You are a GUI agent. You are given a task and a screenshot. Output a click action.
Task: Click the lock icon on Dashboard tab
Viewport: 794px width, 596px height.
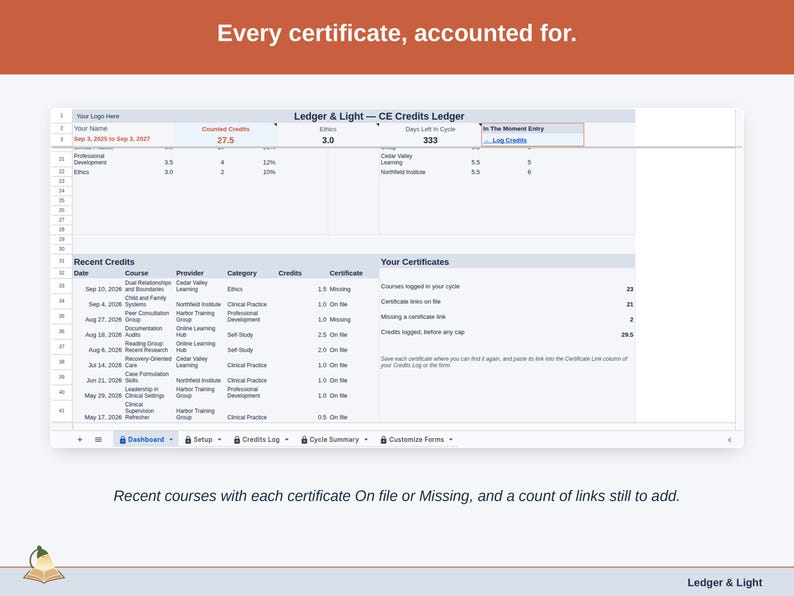tap(123, 440)
